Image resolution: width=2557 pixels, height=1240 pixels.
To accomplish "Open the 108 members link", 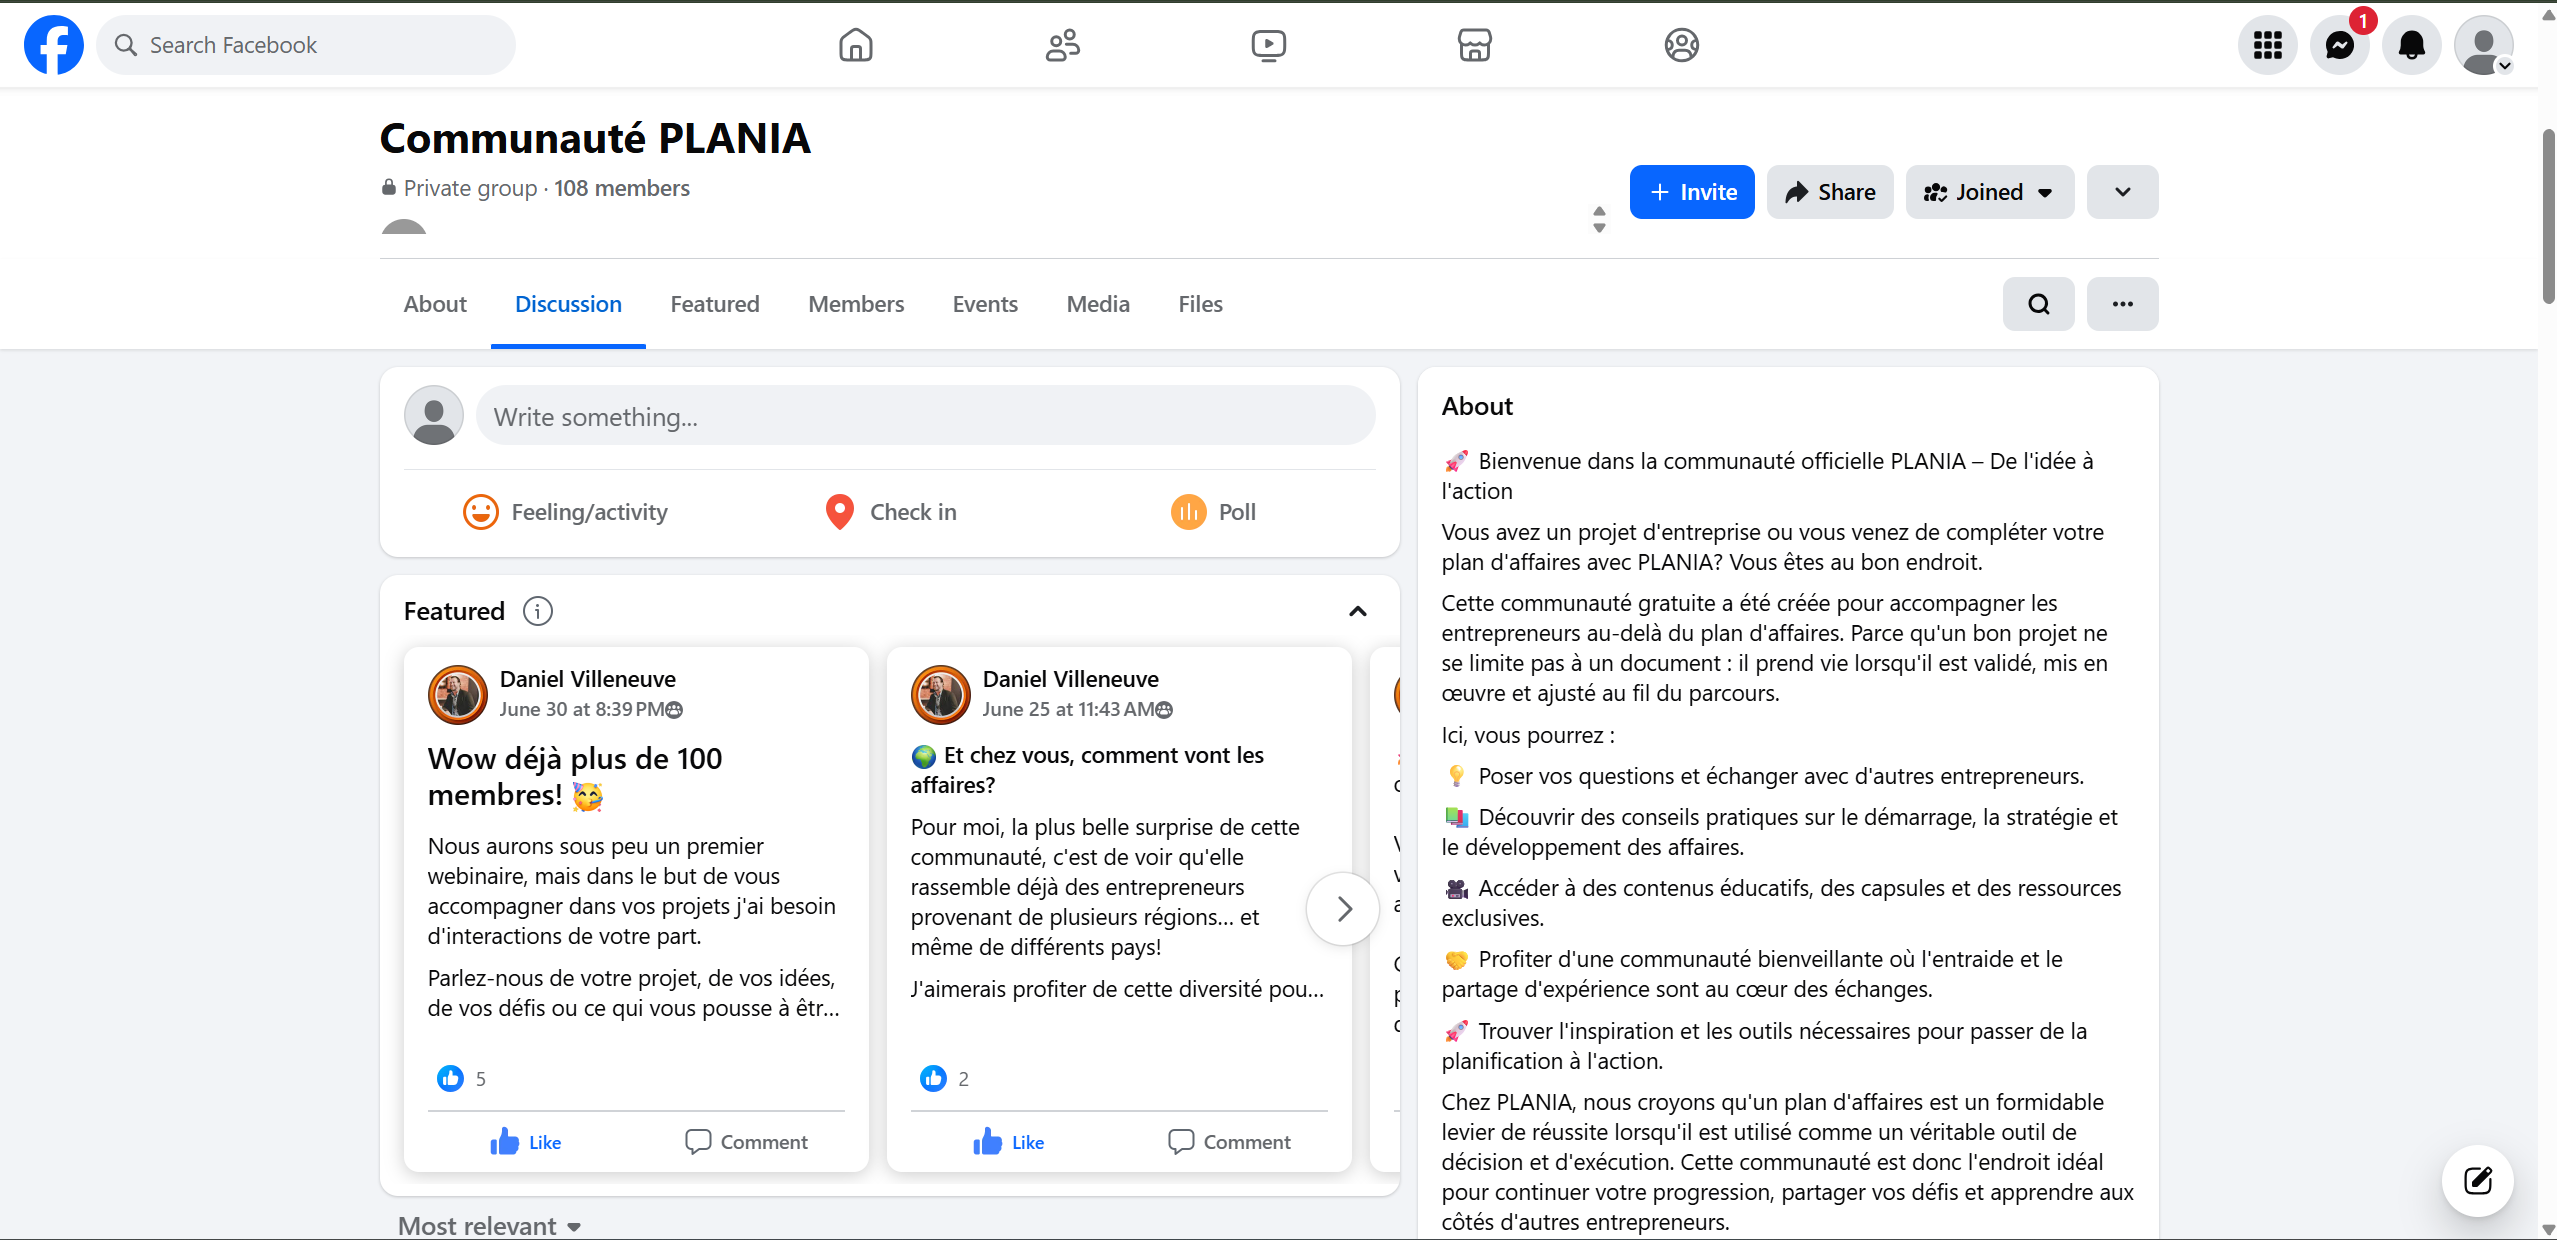I will [x=622, y=188].
